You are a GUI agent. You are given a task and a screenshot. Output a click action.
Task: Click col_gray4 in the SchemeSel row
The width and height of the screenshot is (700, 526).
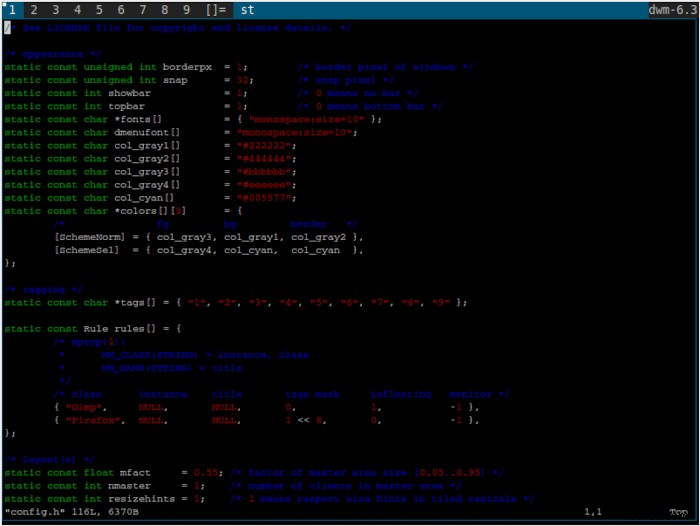184,250
